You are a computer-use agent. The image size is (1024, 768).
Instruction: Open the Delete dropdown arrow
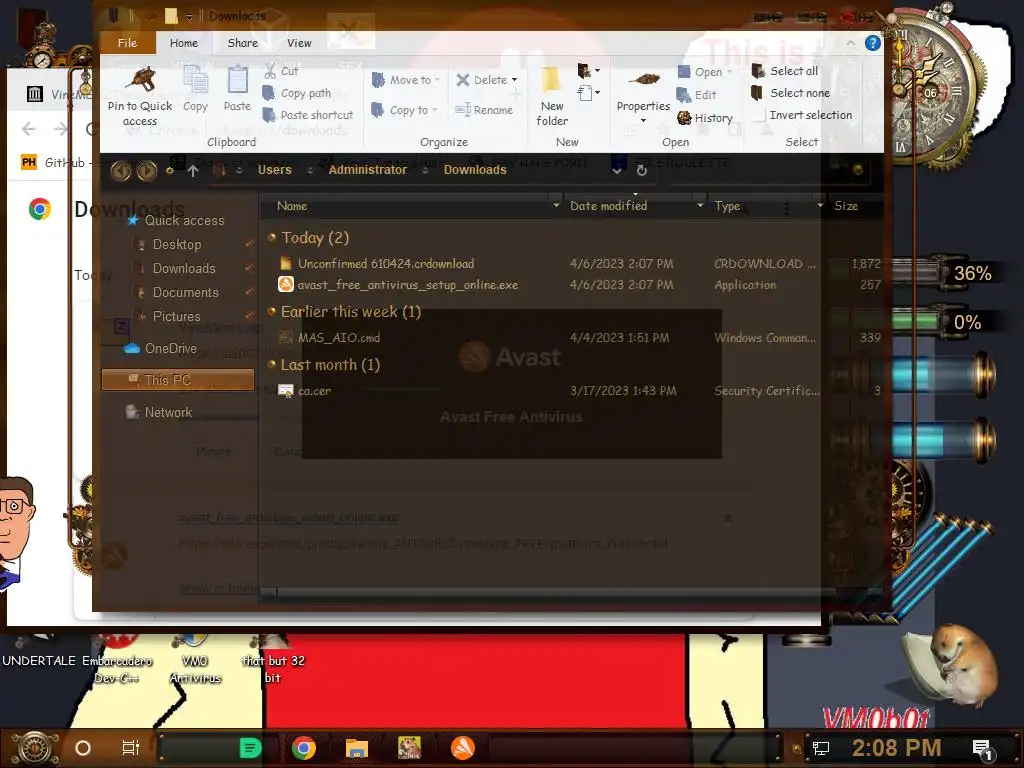tap(515, 80)
